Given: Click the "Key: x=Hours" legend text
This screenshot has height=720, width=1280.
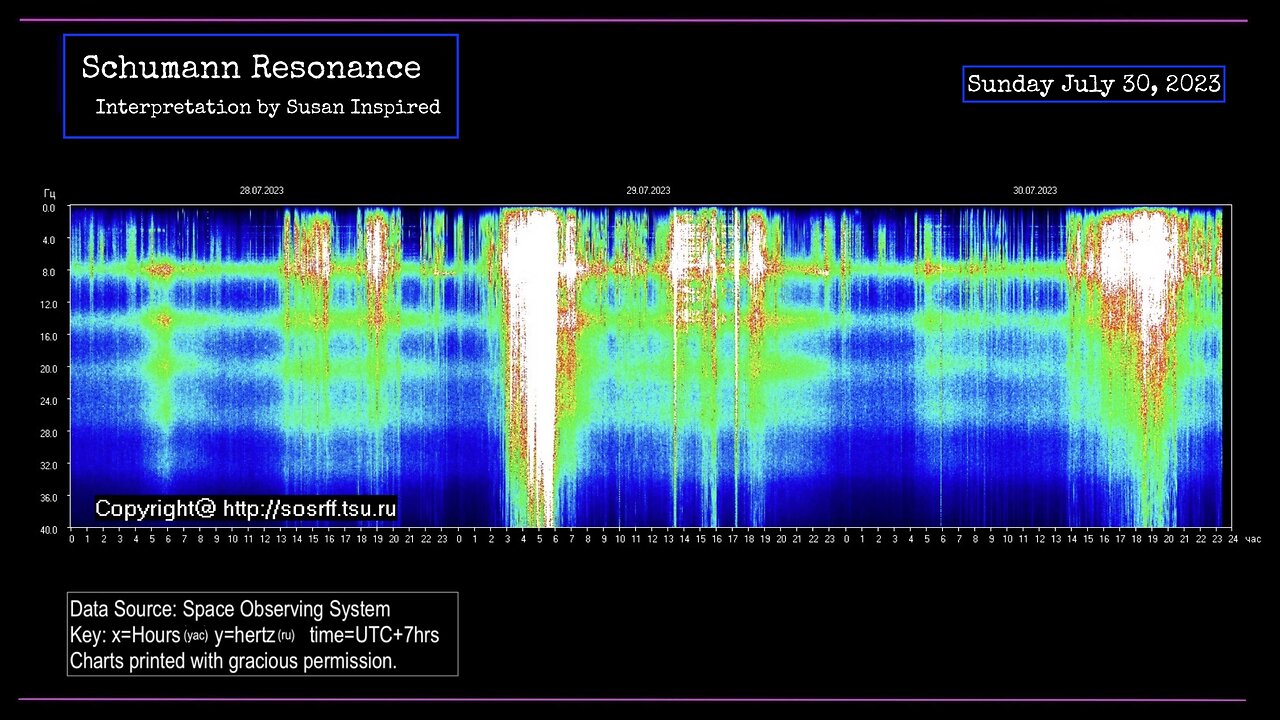Looking at the screenshot, I should coord(125,635).
